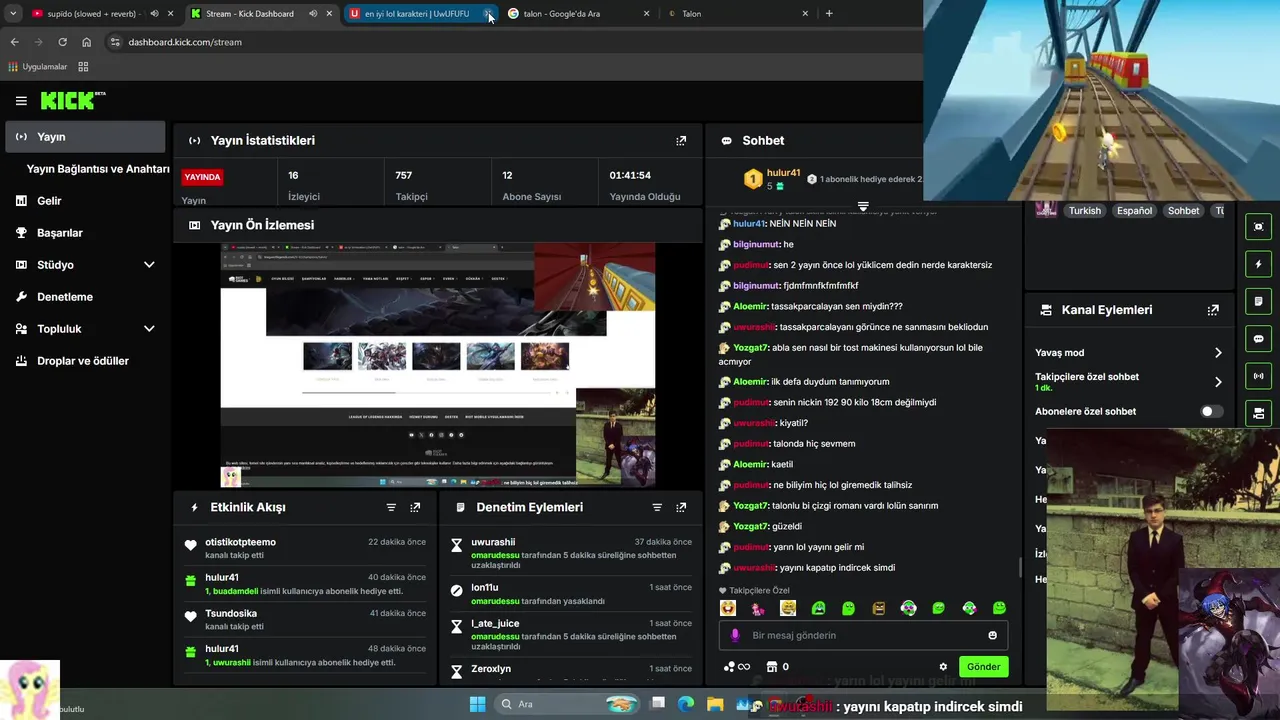Open the emoji picker in chat input
The height and width of the screenshot is (720, 1280).
[992, 635]
